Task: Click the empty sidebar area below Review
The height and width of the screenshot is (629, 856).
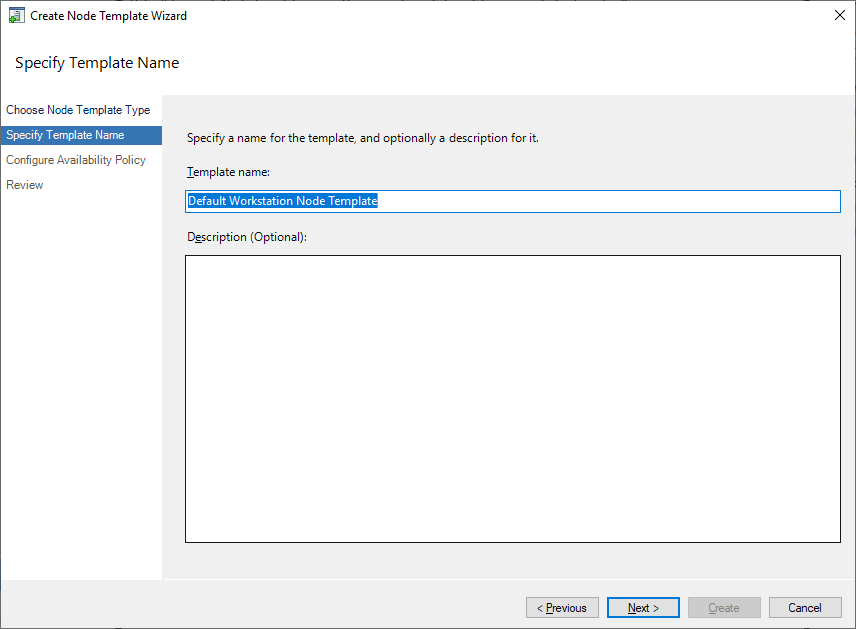Action: 80,350
